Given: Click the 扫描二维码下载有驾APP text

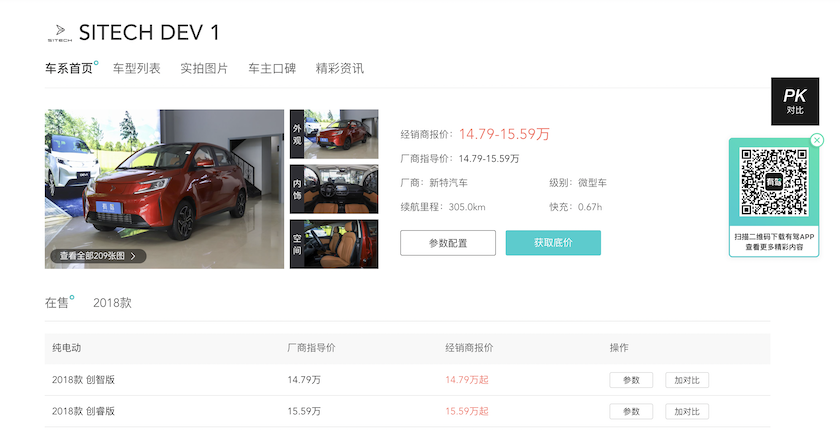Looking at the screenshot, I should [774, 236].
